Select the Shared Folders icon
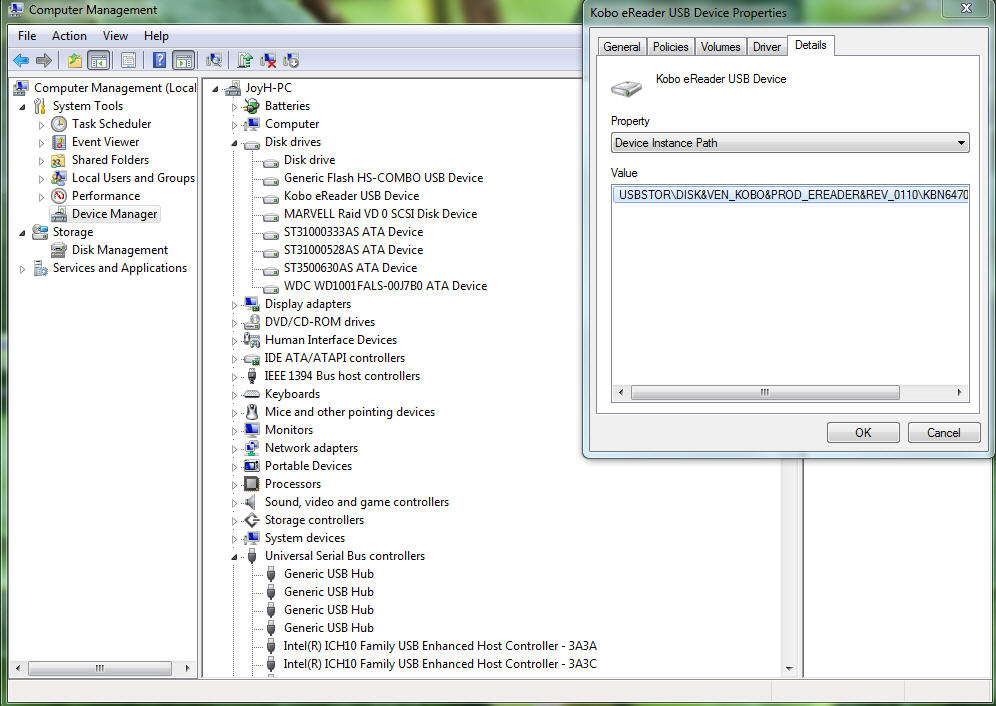 59,160
